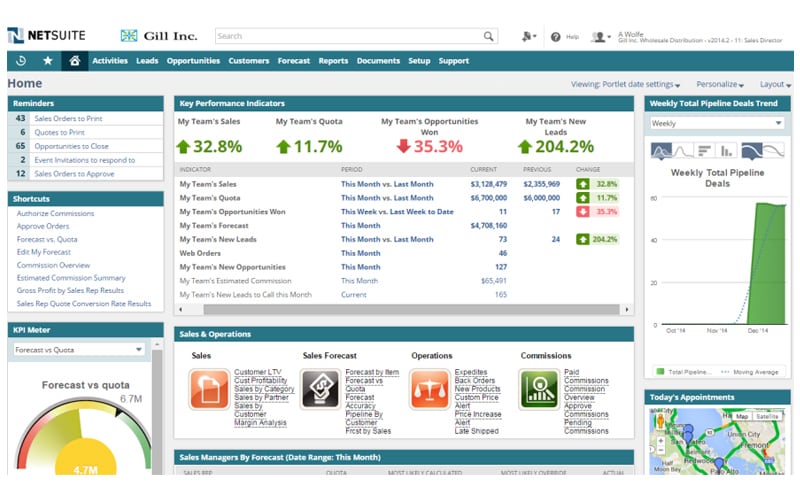Switch the map to Map view

coord(741,416)
